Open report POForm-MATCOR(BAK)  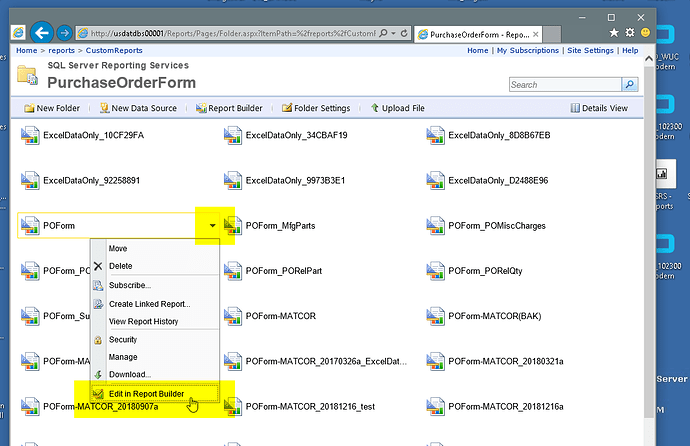[x=495, y=316]
